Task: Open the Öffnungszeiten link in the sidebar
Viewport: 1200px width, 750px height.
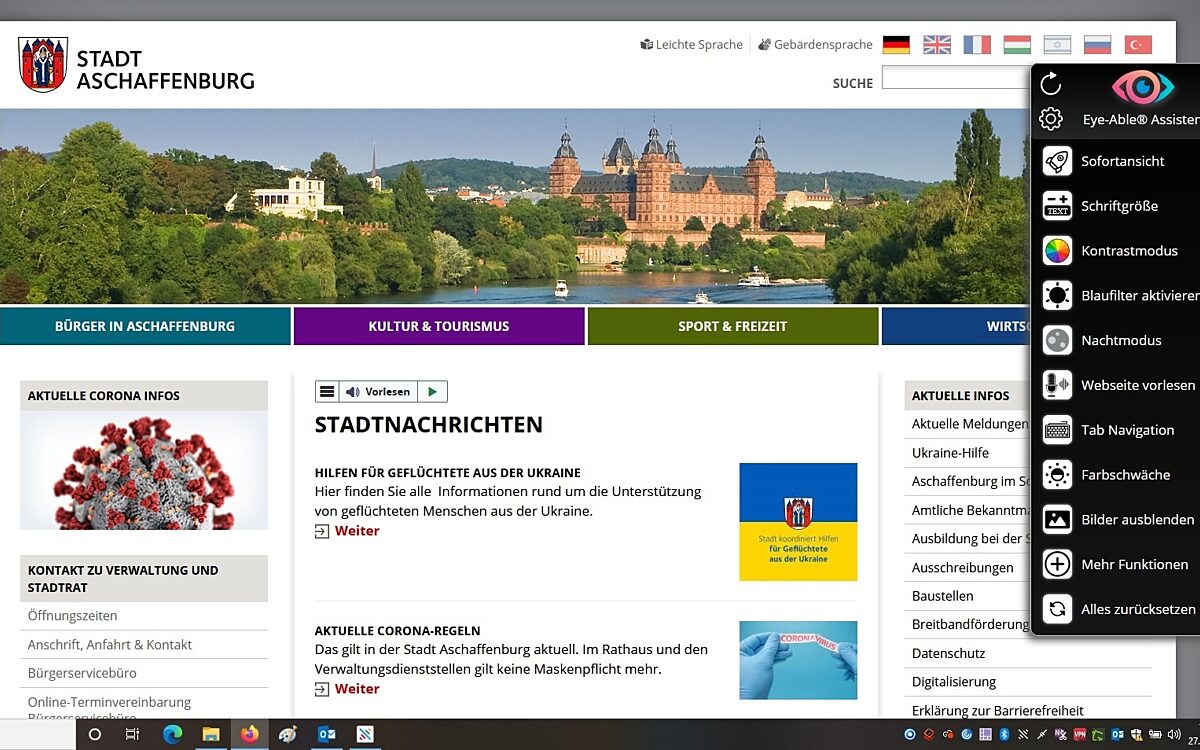Action: pyautogui.click(x=72, y=616)
